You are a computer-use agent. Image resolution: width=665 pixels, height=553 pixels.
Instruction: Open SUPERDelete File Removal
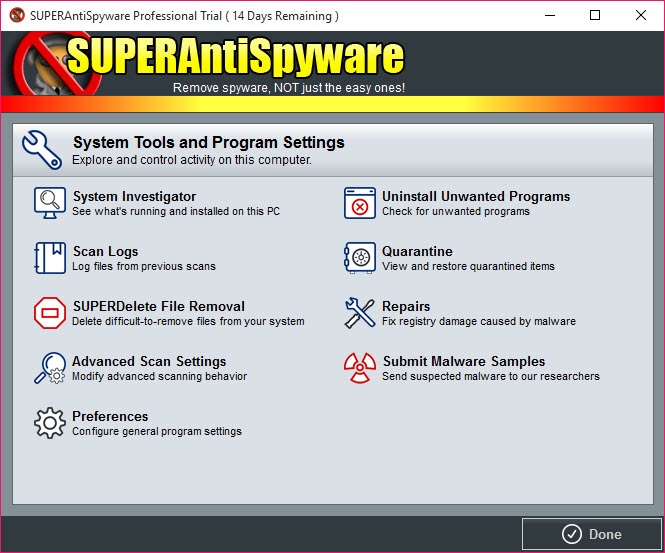pos(159,306)
